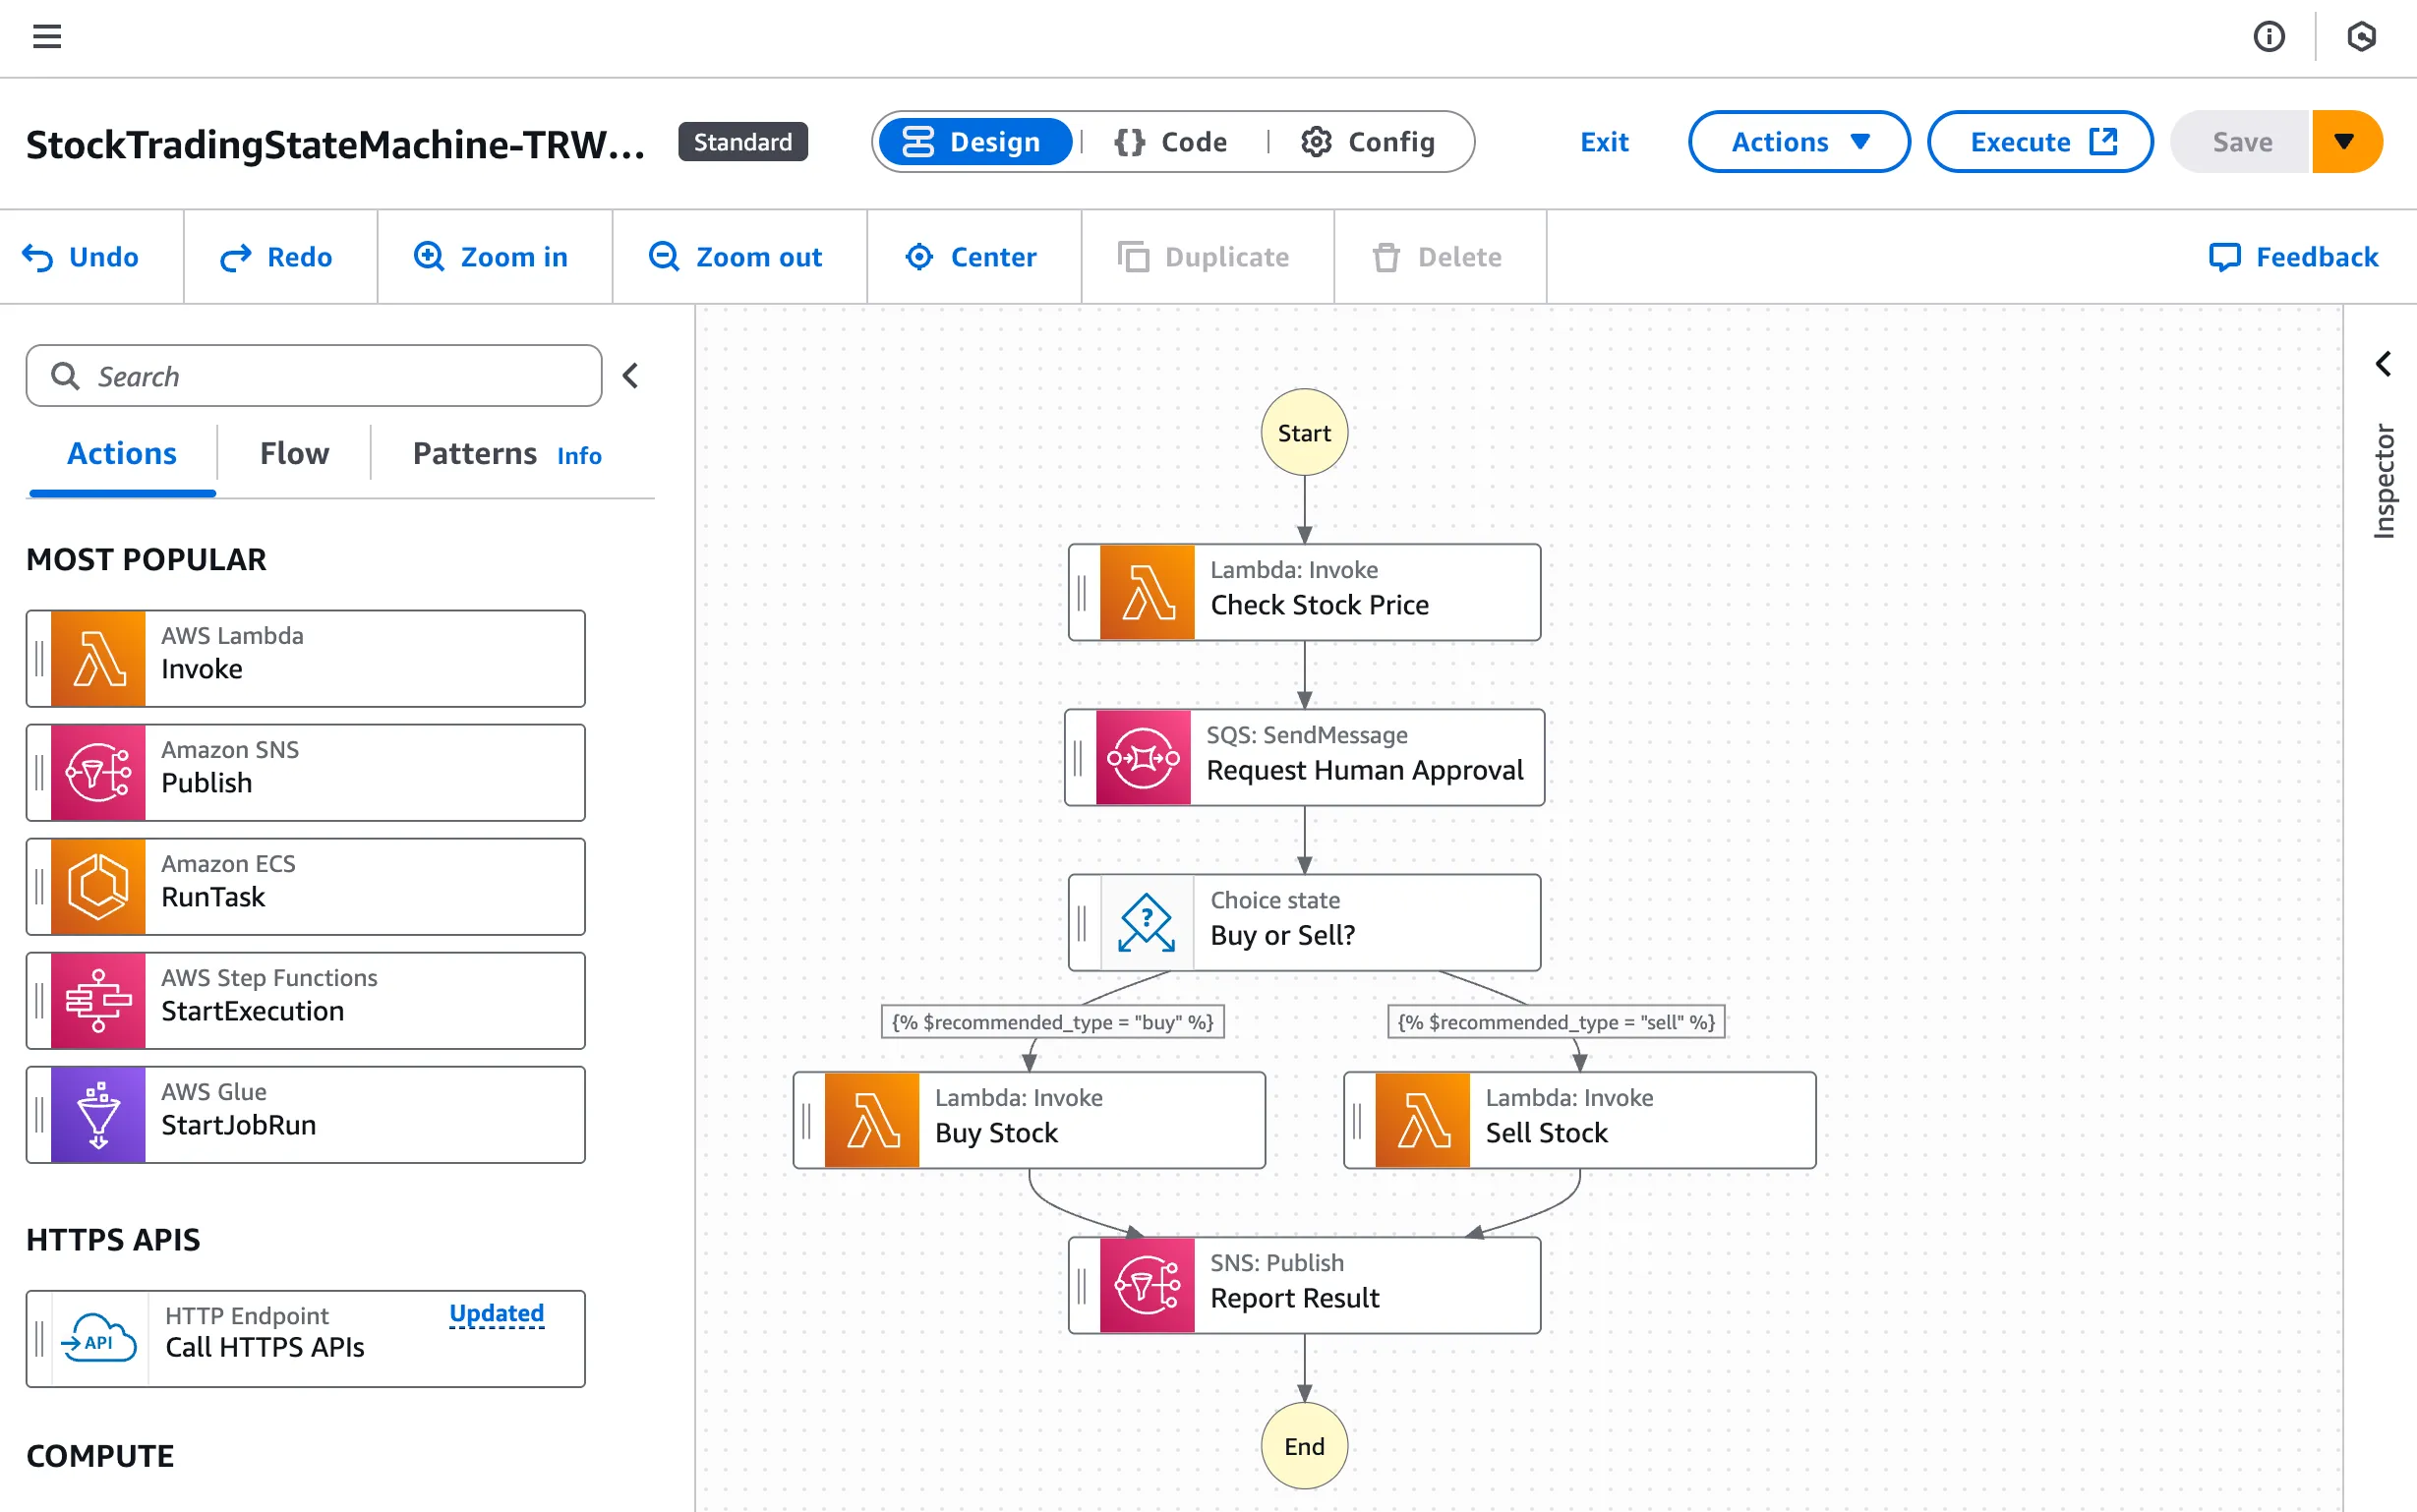The width and height of the screenshot is (2417, 1512).
Task: Select the Request Human Approval SQS node
Action: pyautogui.click(x=1304, y=756)
